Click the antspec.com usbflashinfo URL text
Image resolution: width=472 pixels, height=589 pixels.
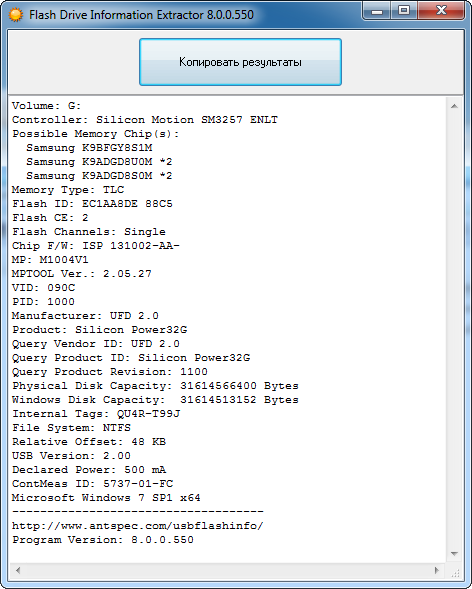click(x=138, y=526)
